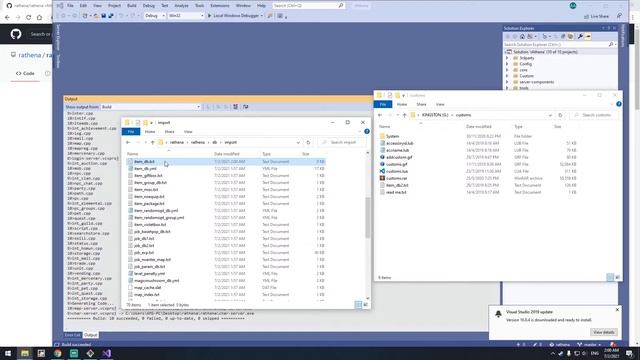Open the Help menu in Visual Studio
The height and width of the screenshot is (360, 640).
[x=261, y=6]
